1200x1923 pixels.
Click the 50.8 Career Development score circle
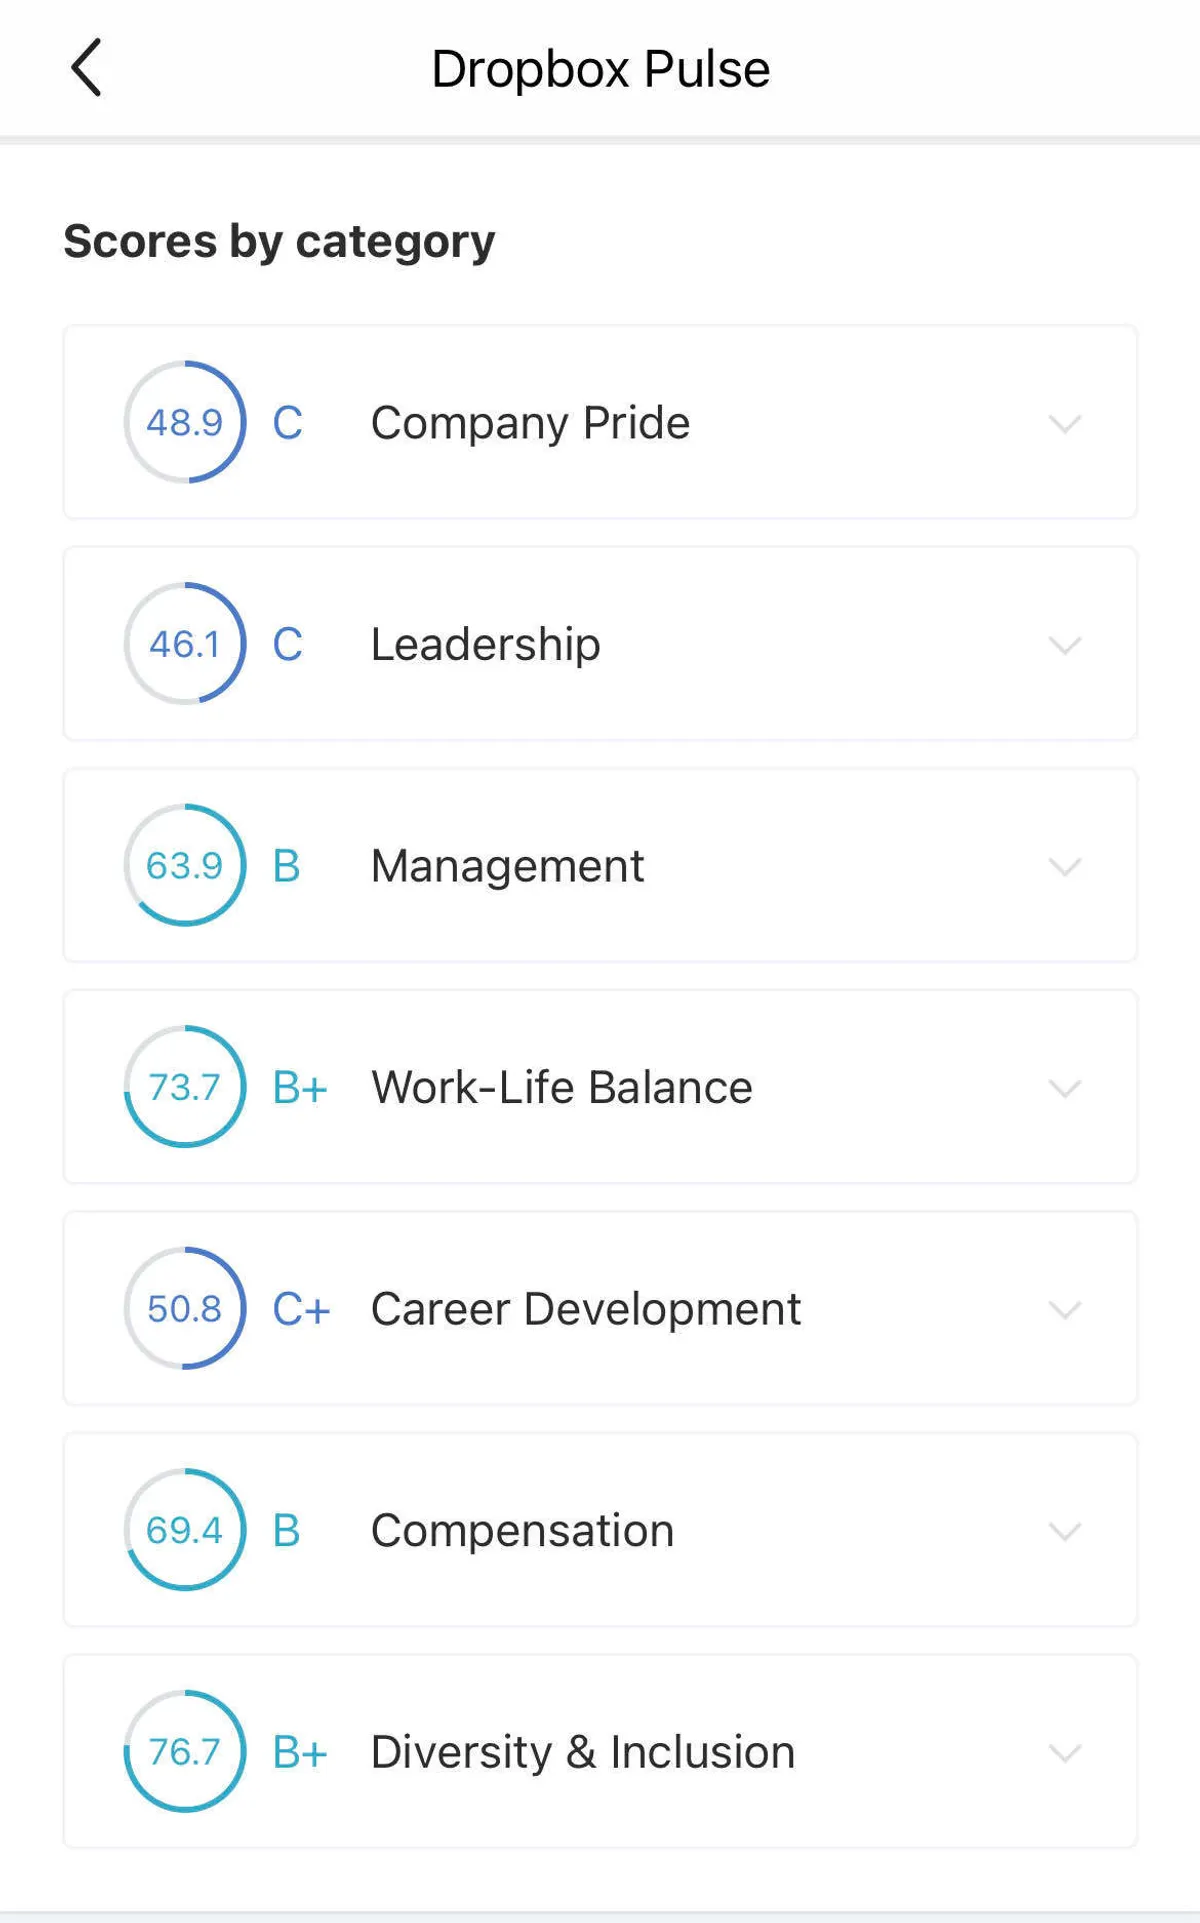[x=185, y=1308]
